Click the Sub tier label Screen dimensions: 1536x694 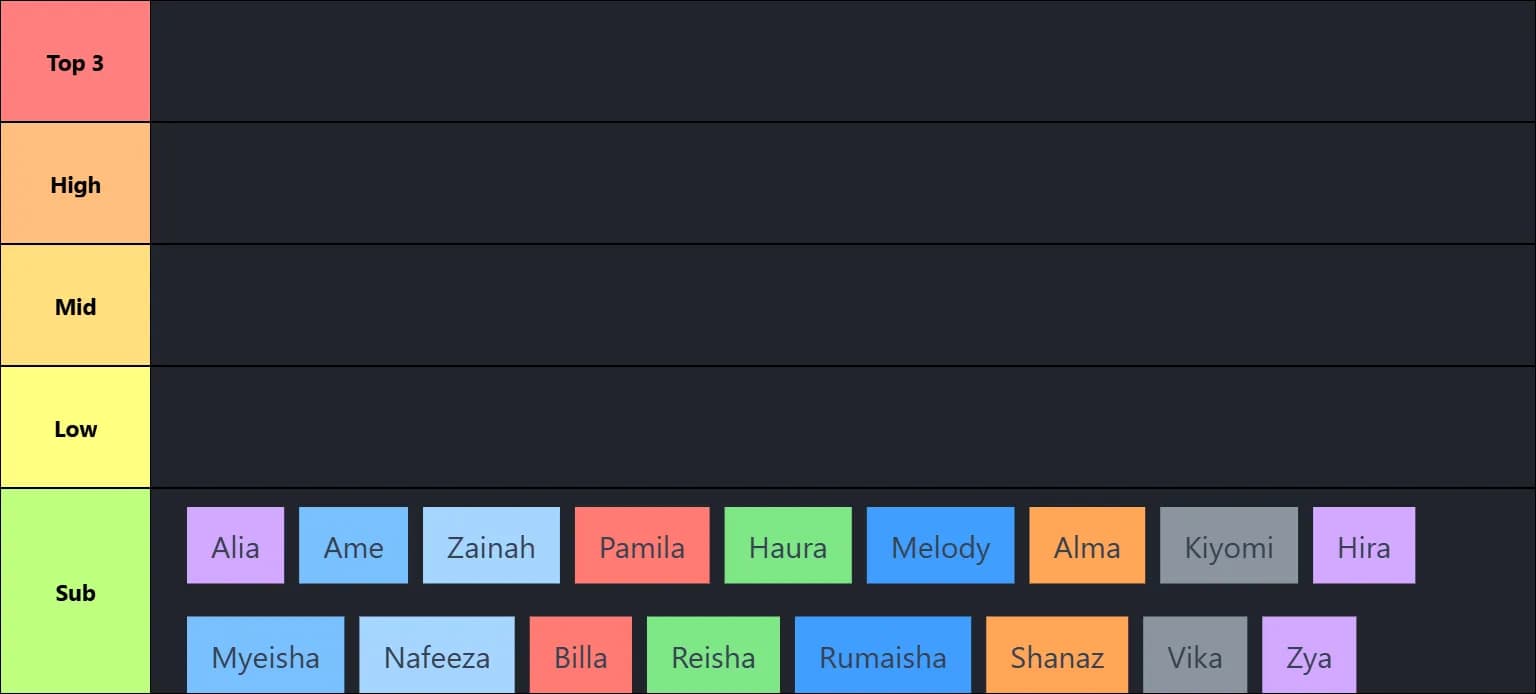(x=75, y=592)
